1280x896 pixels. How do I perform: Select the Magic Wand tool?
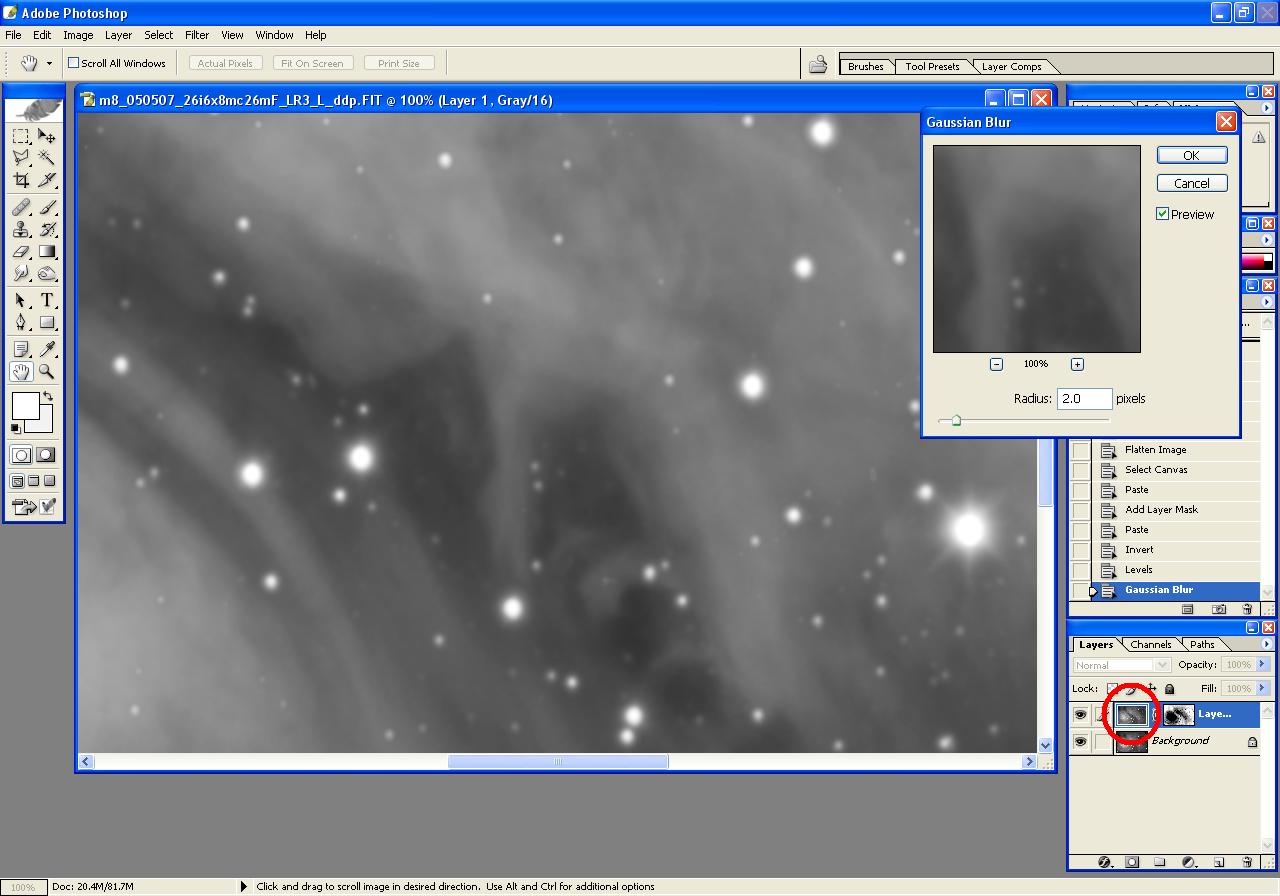[x=47, y=158]
